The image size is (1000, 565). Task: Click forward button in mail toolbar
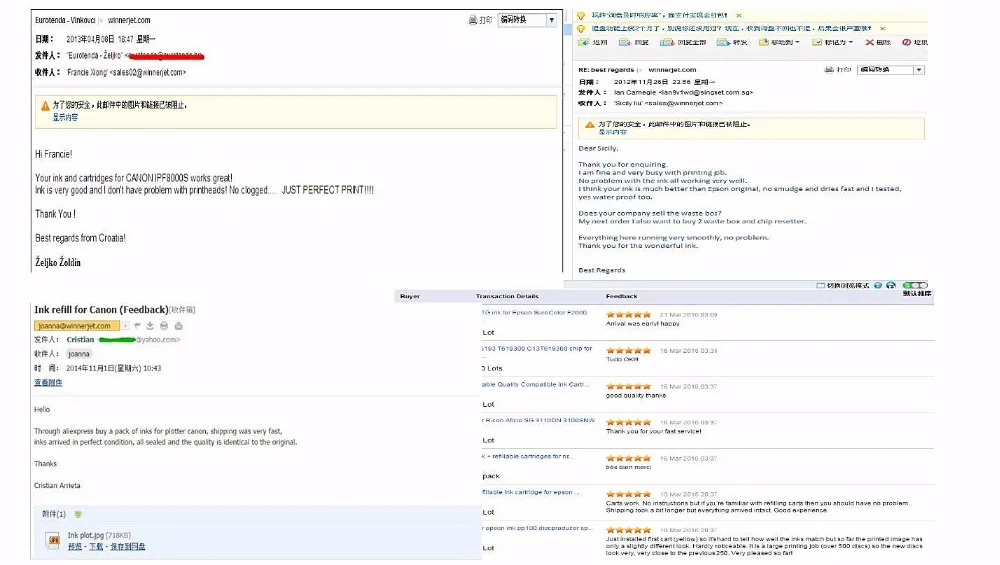pyautogui.click(x=732, y=42)
